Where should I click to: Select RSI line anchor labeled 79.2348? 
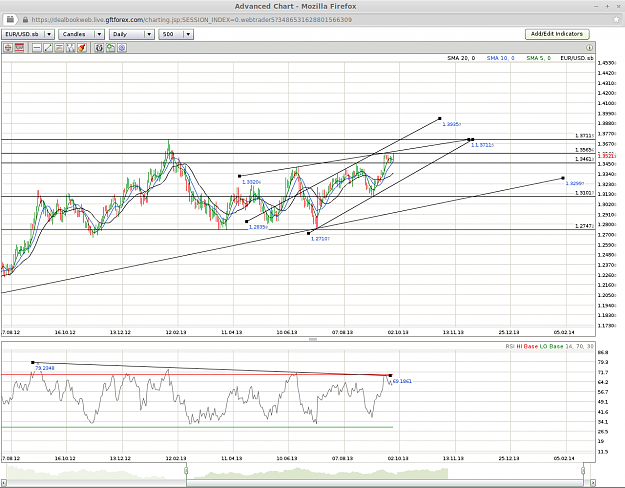33,362
